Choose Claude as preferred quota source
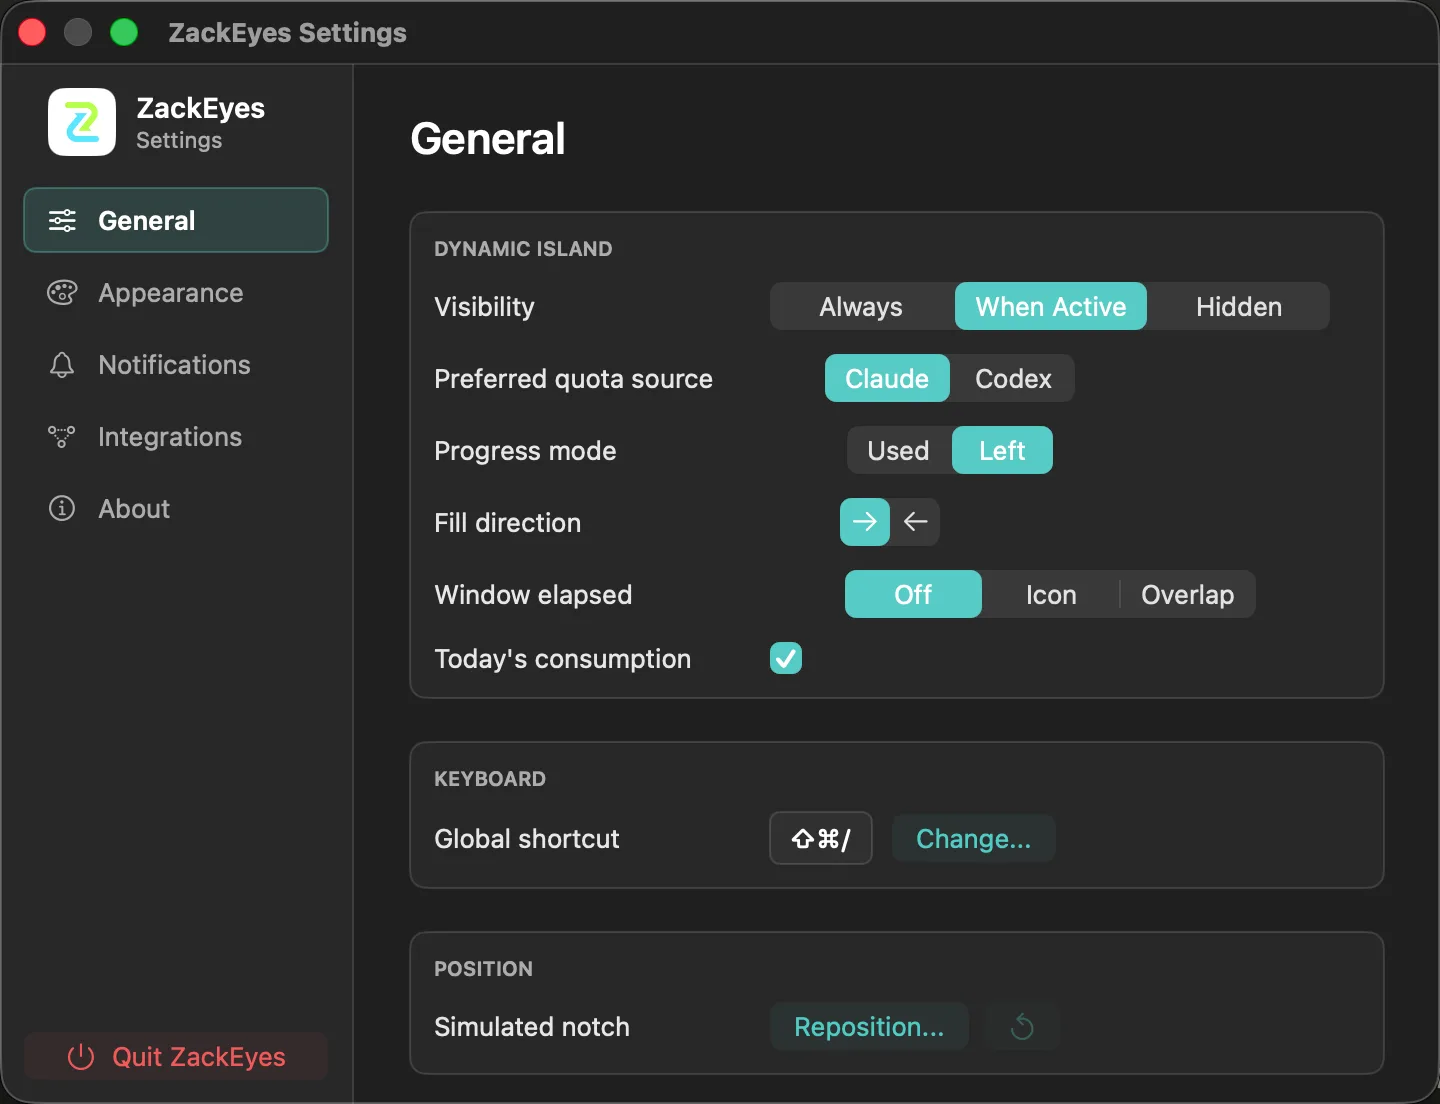Viewport: 1440px width, 1104px height. 887,378
